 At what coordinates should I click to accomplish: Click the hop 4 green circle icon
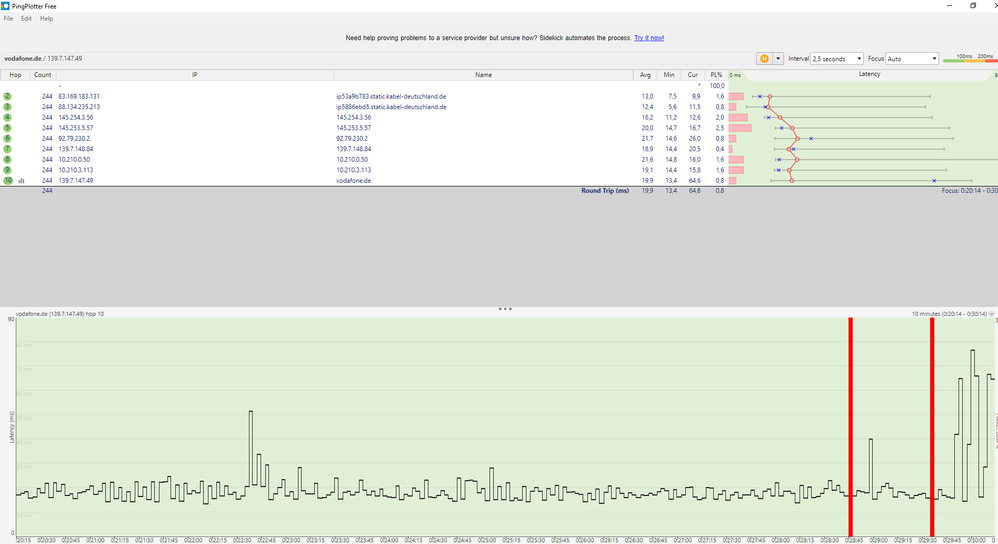(x=7, y=118)
